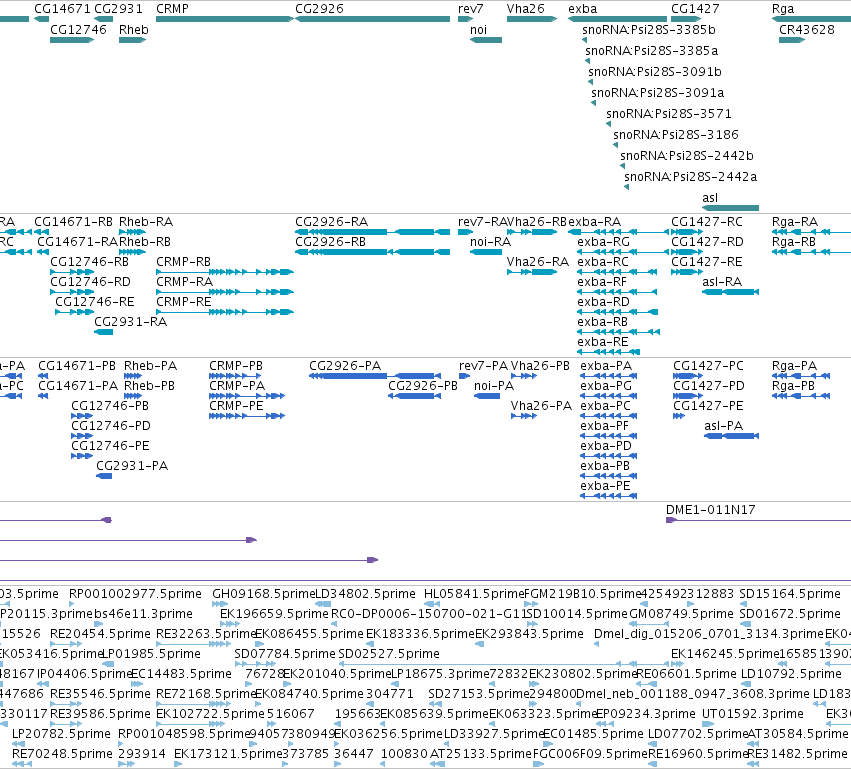
Task: Click the RE70248.5prime EST label
Action: click(62, 754)
